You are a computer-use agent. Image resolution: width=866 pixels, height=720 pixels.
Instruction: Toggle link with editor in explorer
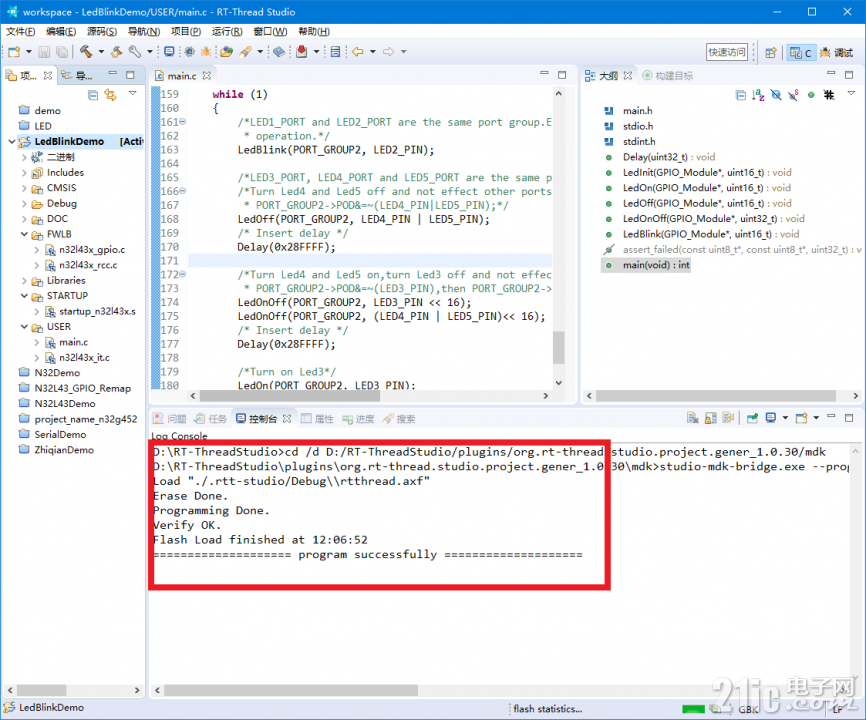(x=111, y=95)
